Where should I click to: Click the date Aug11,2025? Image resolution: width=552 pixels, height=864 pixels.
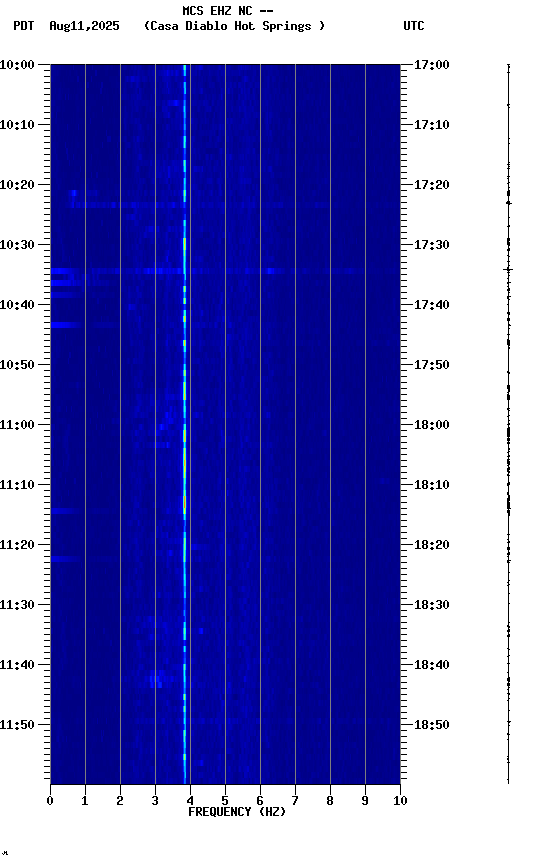(84, 26)
